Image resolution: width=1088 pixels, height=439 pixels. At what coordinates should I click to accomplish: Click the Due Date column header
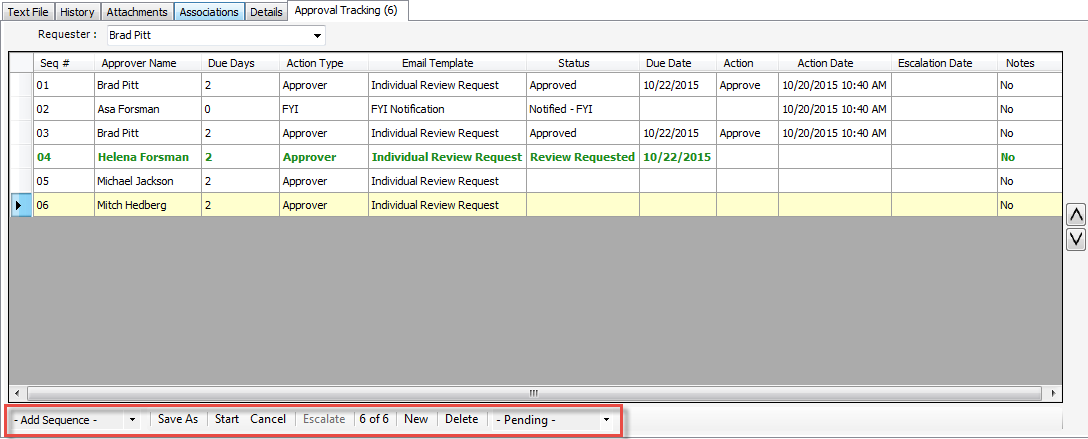tap(678, 63)
